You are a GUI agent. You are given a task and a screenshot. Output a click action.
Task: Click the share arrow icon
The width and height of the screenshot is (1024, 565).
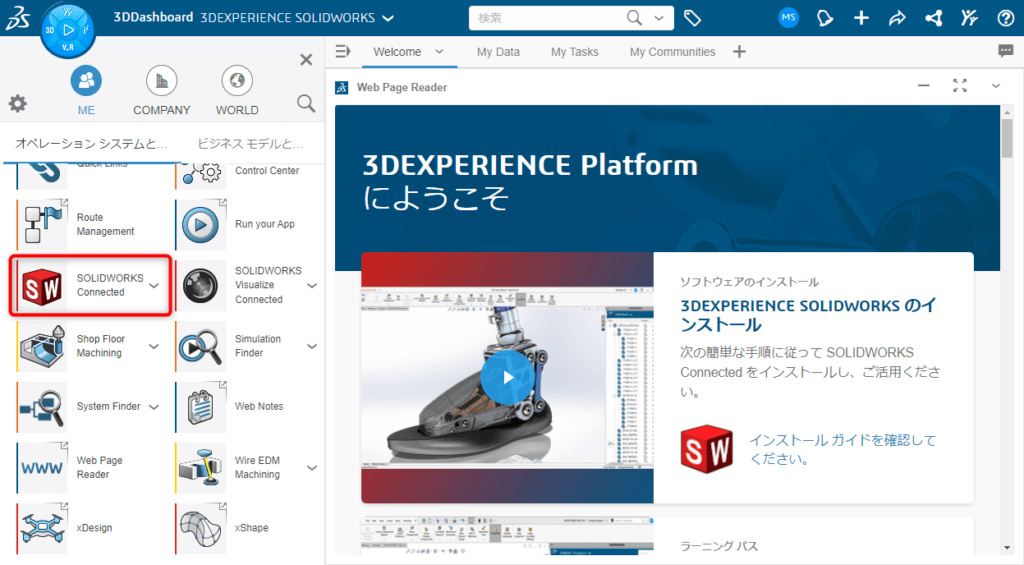click(x=897, y=18)
